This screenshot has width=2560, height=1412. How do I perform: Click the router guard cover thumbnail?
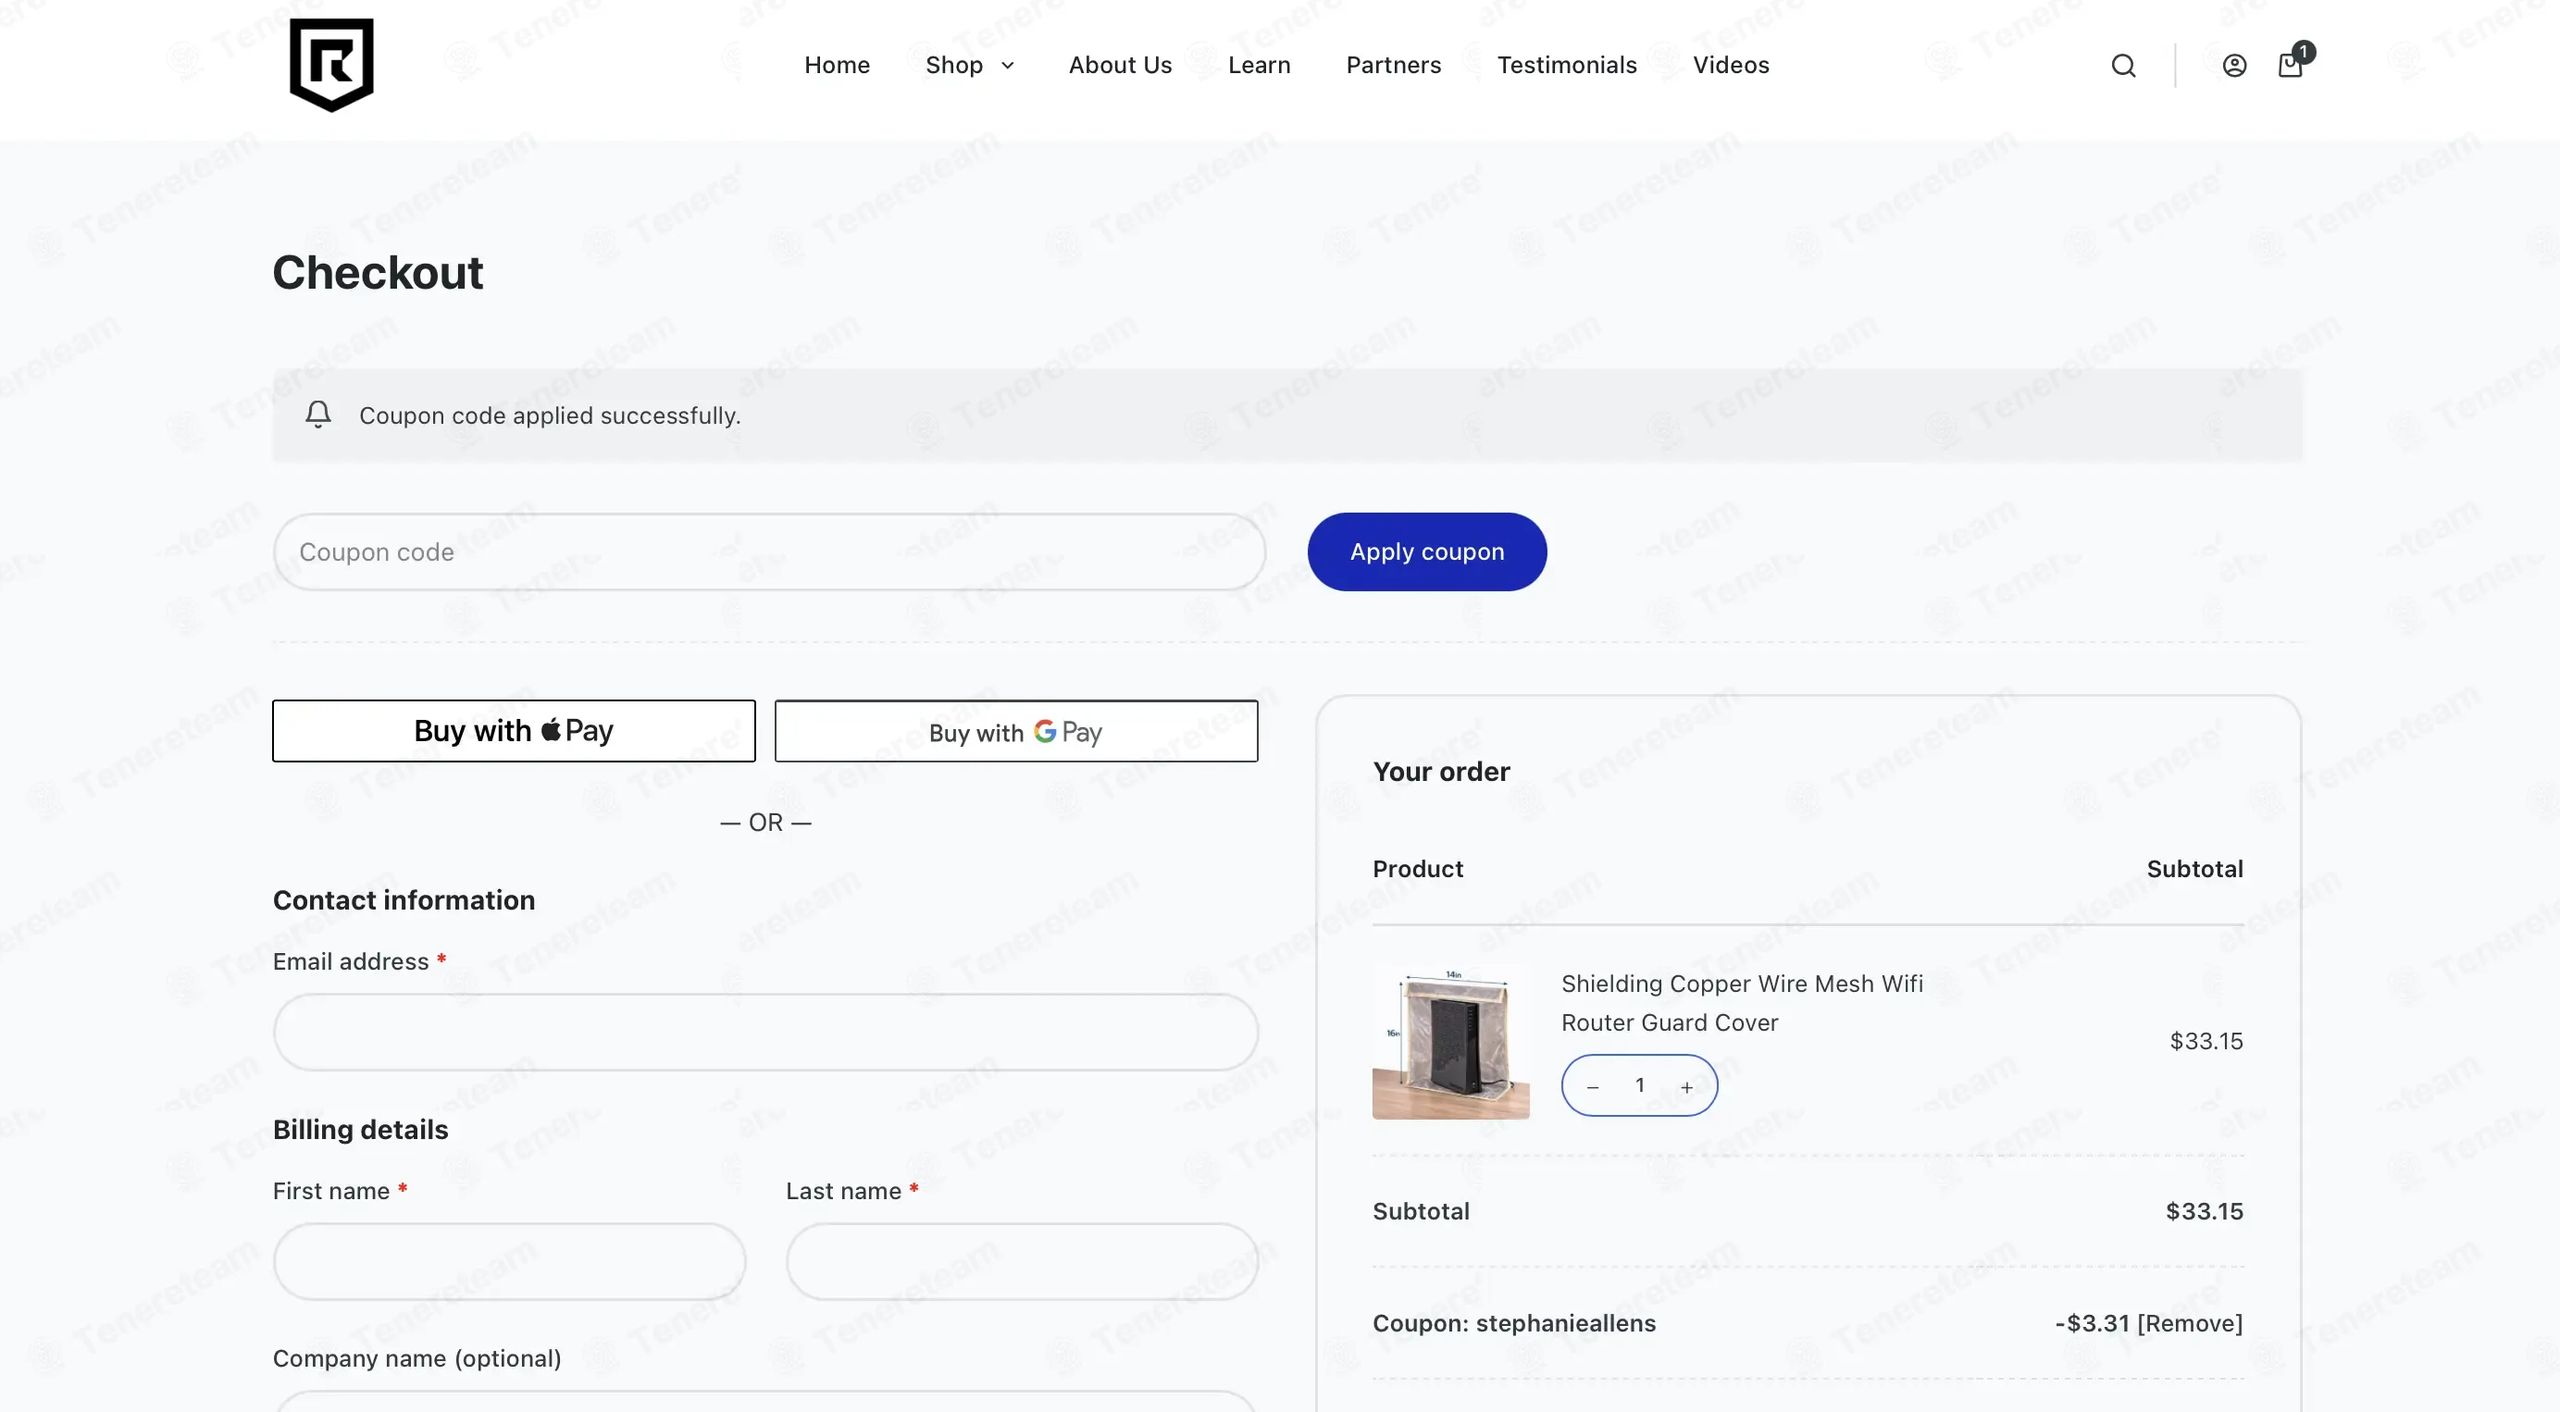coord(1451,1041)
